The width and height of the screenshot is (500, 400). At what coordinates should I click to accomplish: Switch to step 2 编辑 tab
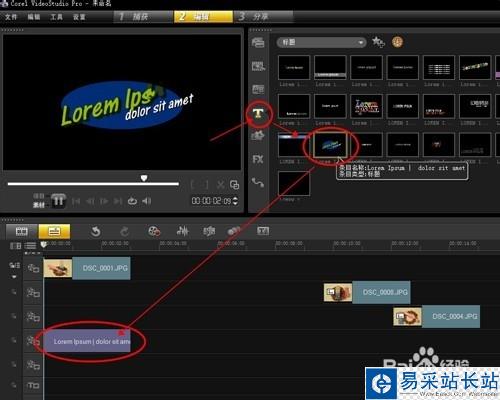pyautogui.click(x=203, y=17)
